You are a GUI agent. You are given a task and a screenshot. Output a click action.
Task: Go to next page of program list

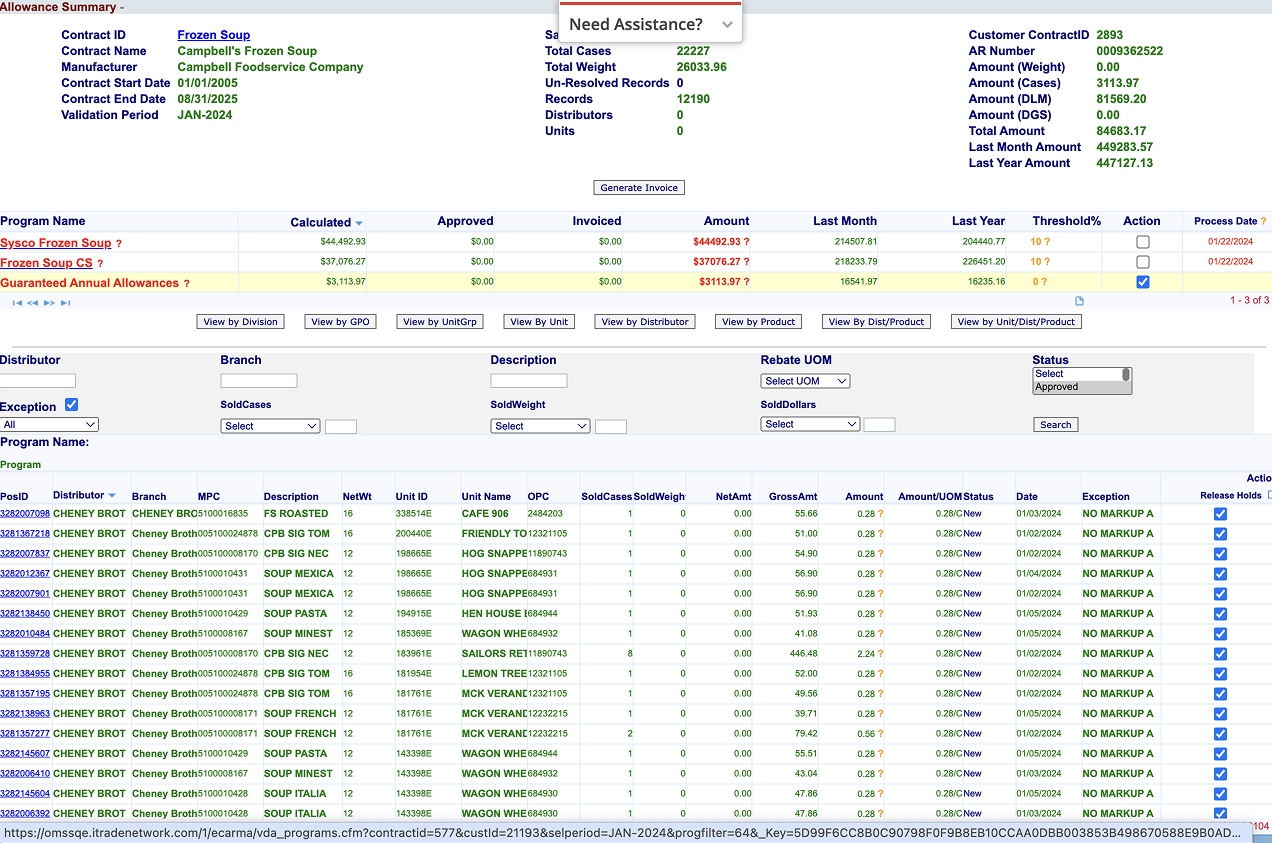49,302
